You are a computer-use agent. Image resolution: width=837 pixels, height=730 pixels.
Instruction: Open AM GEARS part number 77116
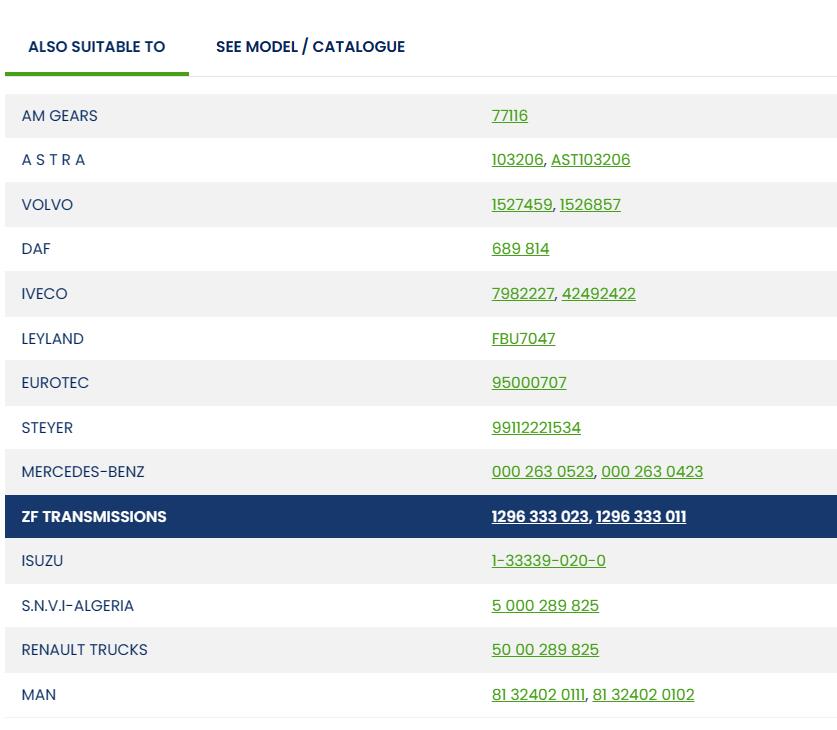pos(509,116)
